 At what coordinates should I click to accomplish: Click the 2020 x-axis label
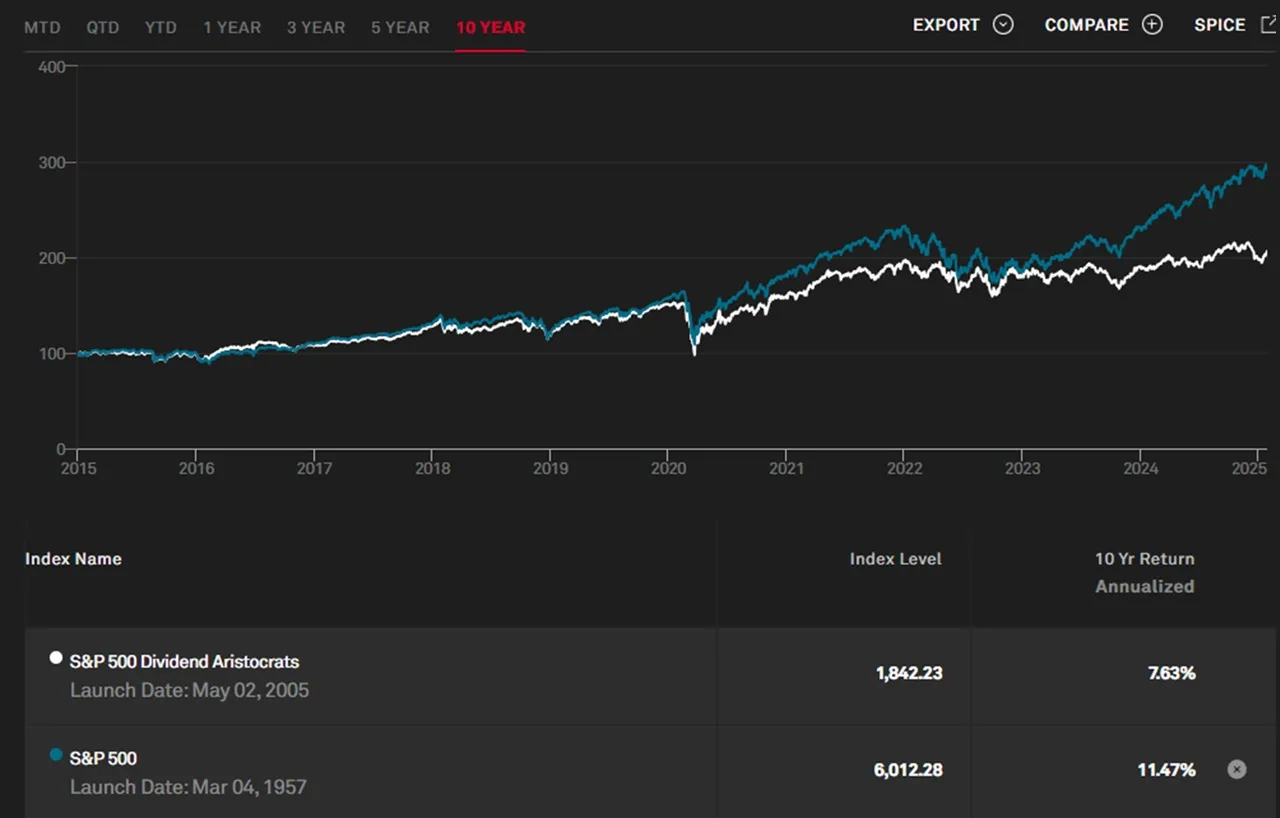668,468
